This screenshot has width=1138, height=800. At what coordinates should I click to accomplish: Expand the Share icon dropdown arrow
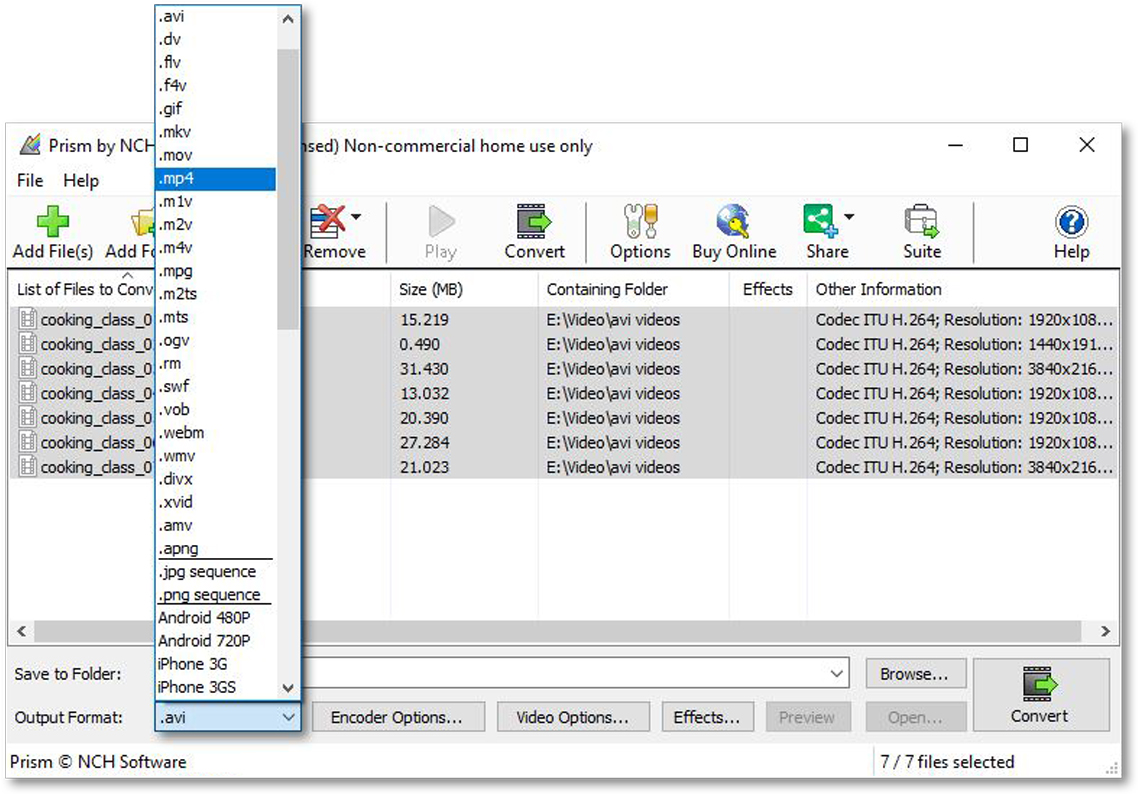pyautogui.click(x=851, y=215)
